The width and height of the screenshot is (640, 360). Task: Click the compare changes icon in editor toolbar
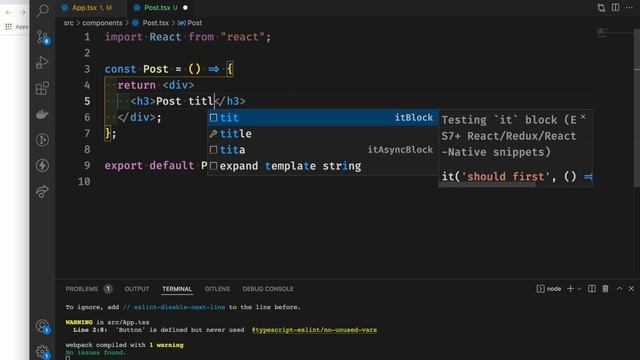(x=601, y=8)
